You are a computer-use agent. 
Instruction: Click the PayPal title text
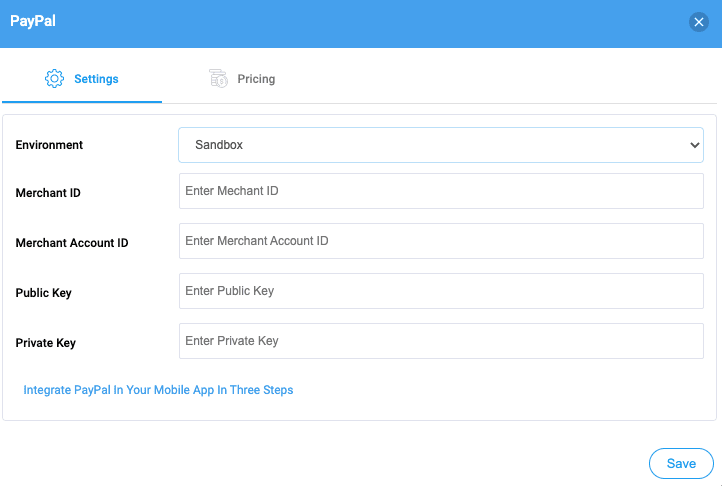point(33,21)
